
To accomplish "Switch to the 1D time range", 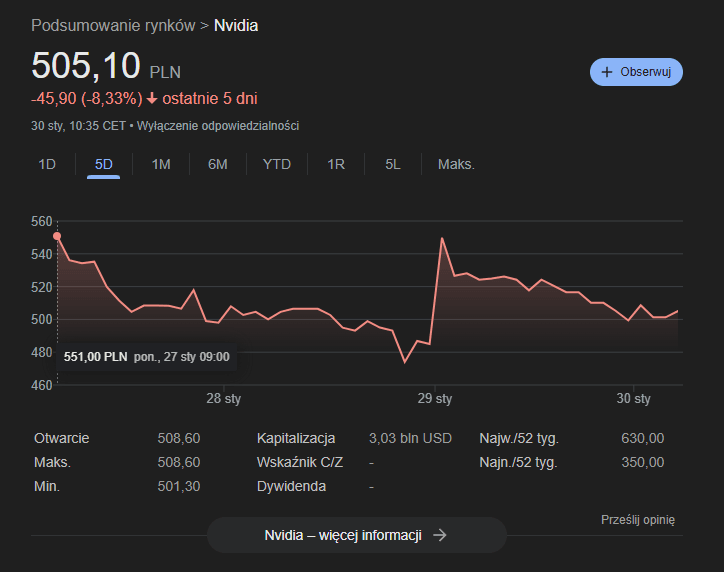I will [x=47, y=164].
